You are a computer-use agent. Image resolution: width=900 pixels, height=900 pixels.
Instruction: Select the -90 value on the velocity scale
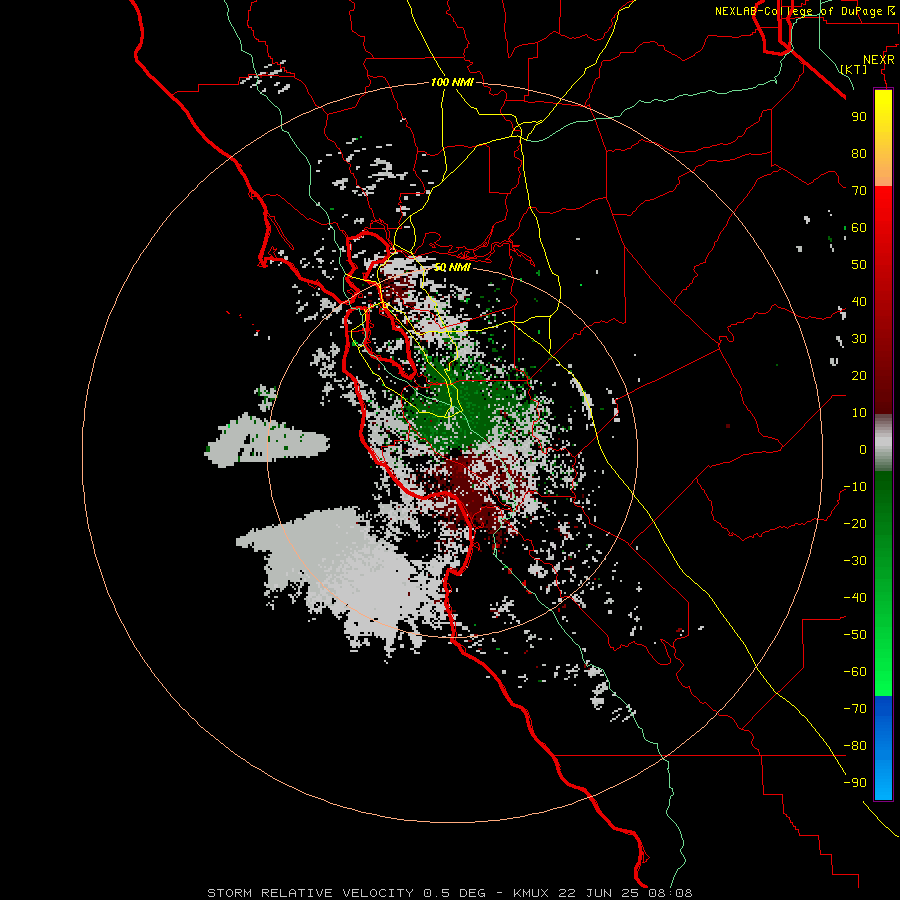point(855,783)
